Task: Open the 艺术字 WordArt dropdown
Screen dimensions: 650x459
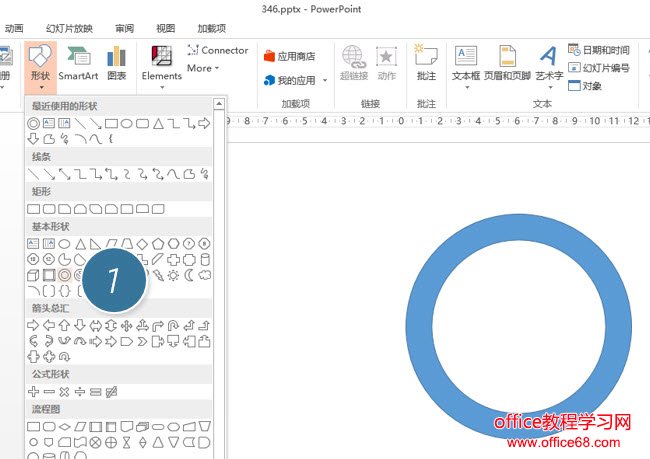Action: coord(548,65)
